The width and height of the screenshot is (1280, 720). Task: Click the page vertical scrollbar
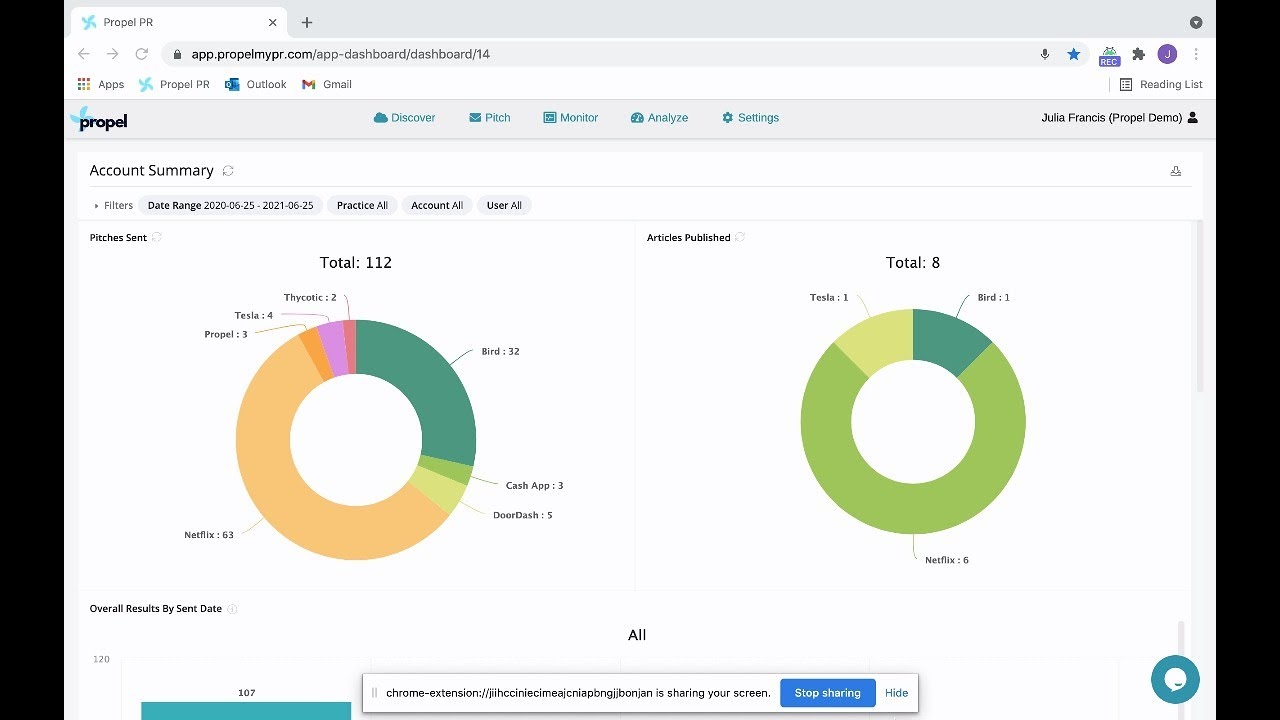(x=1199, y=305)
